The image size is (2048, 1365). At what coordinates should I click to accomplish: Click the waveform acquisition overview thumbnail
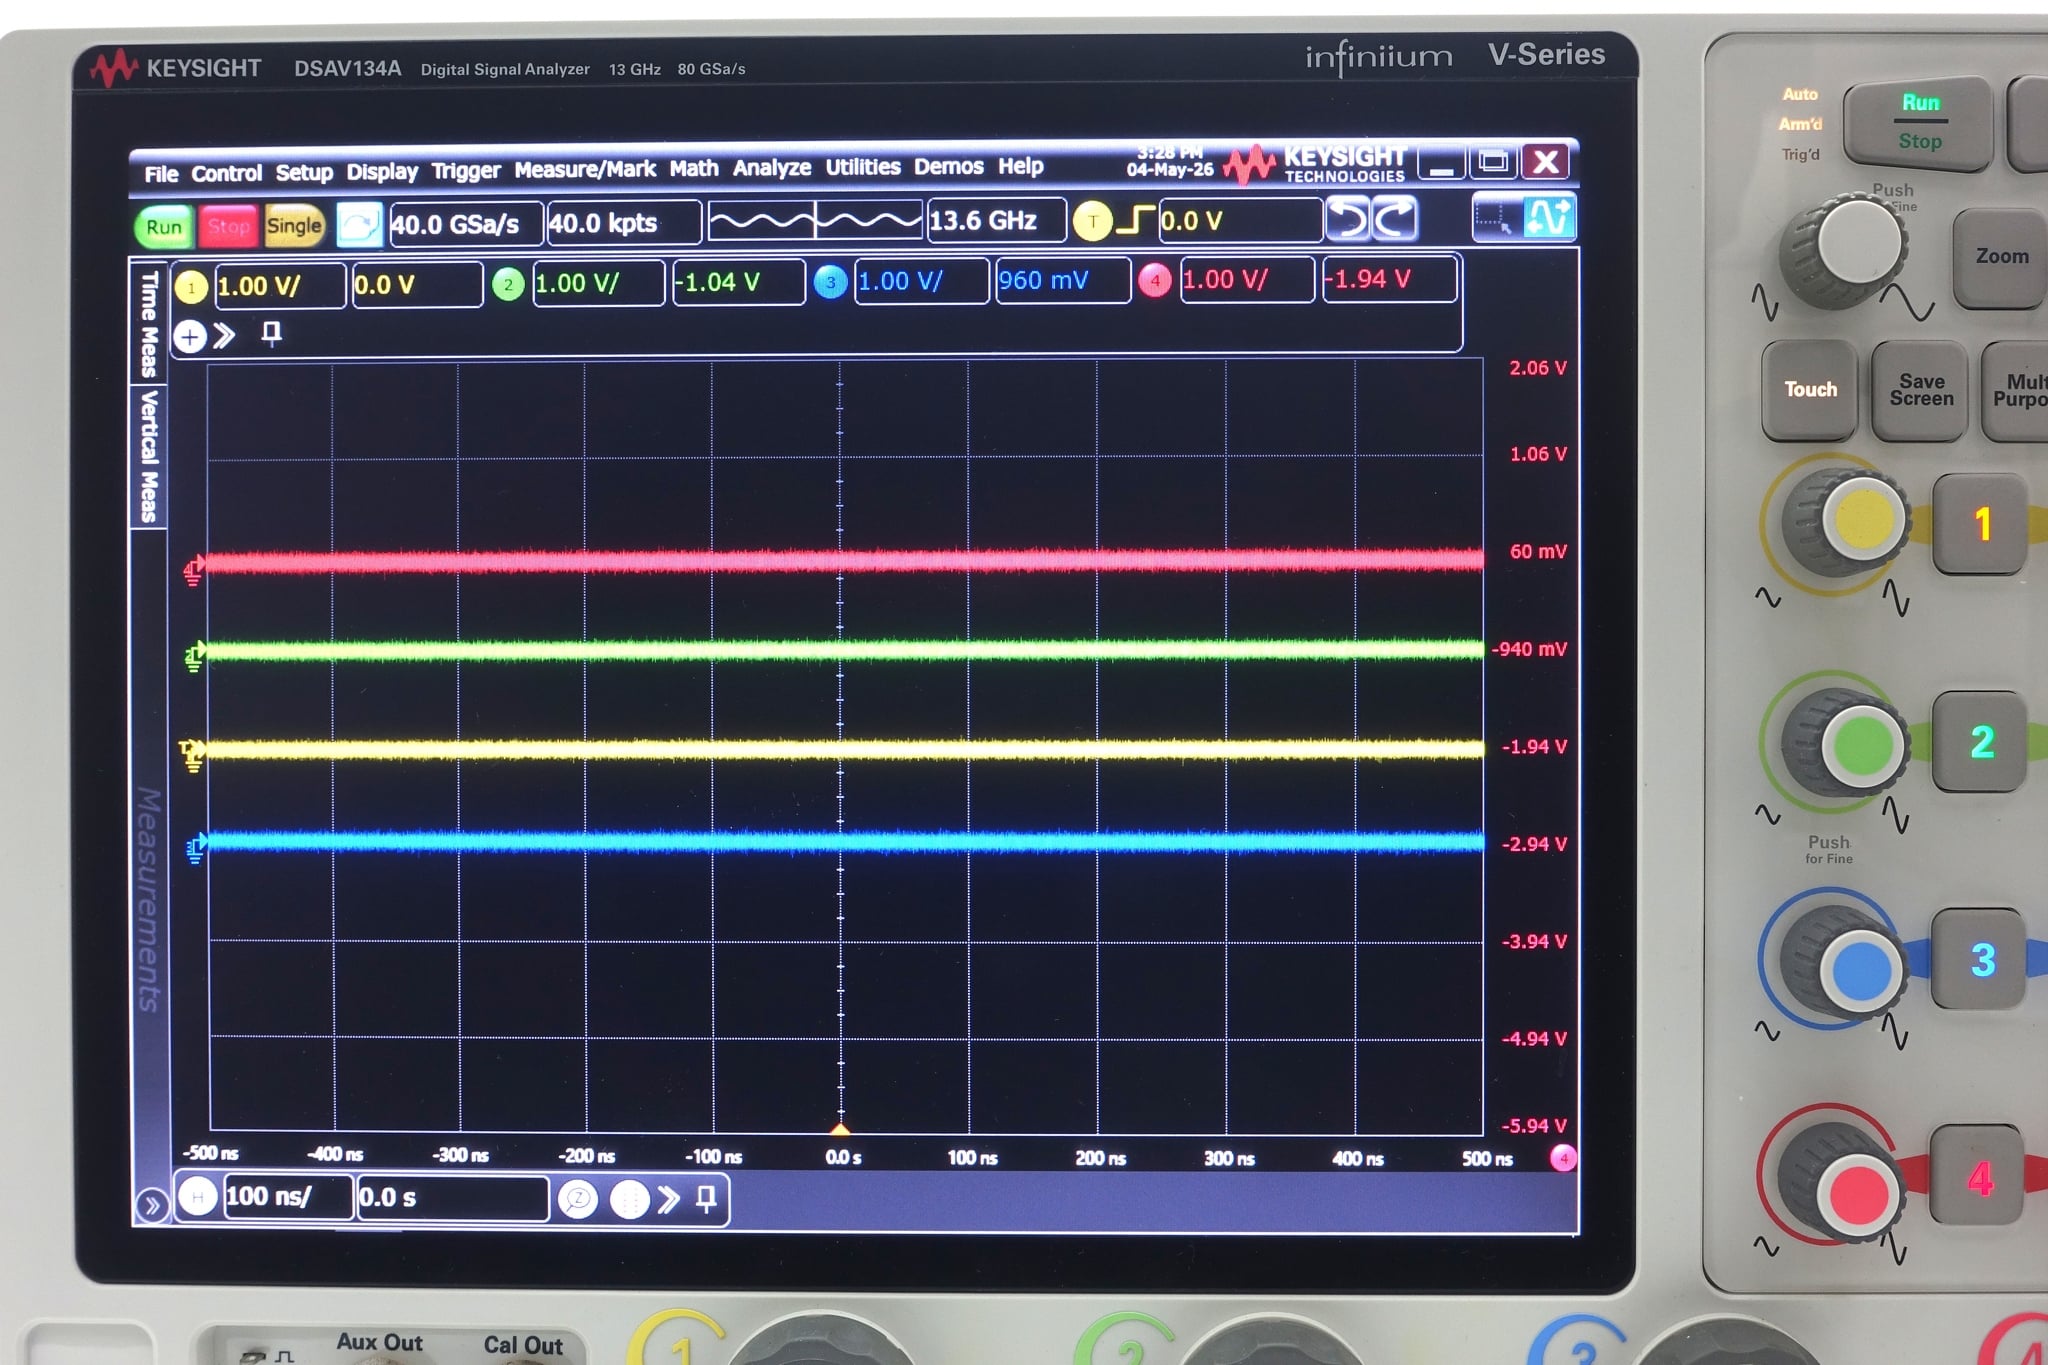pos(814,220)
